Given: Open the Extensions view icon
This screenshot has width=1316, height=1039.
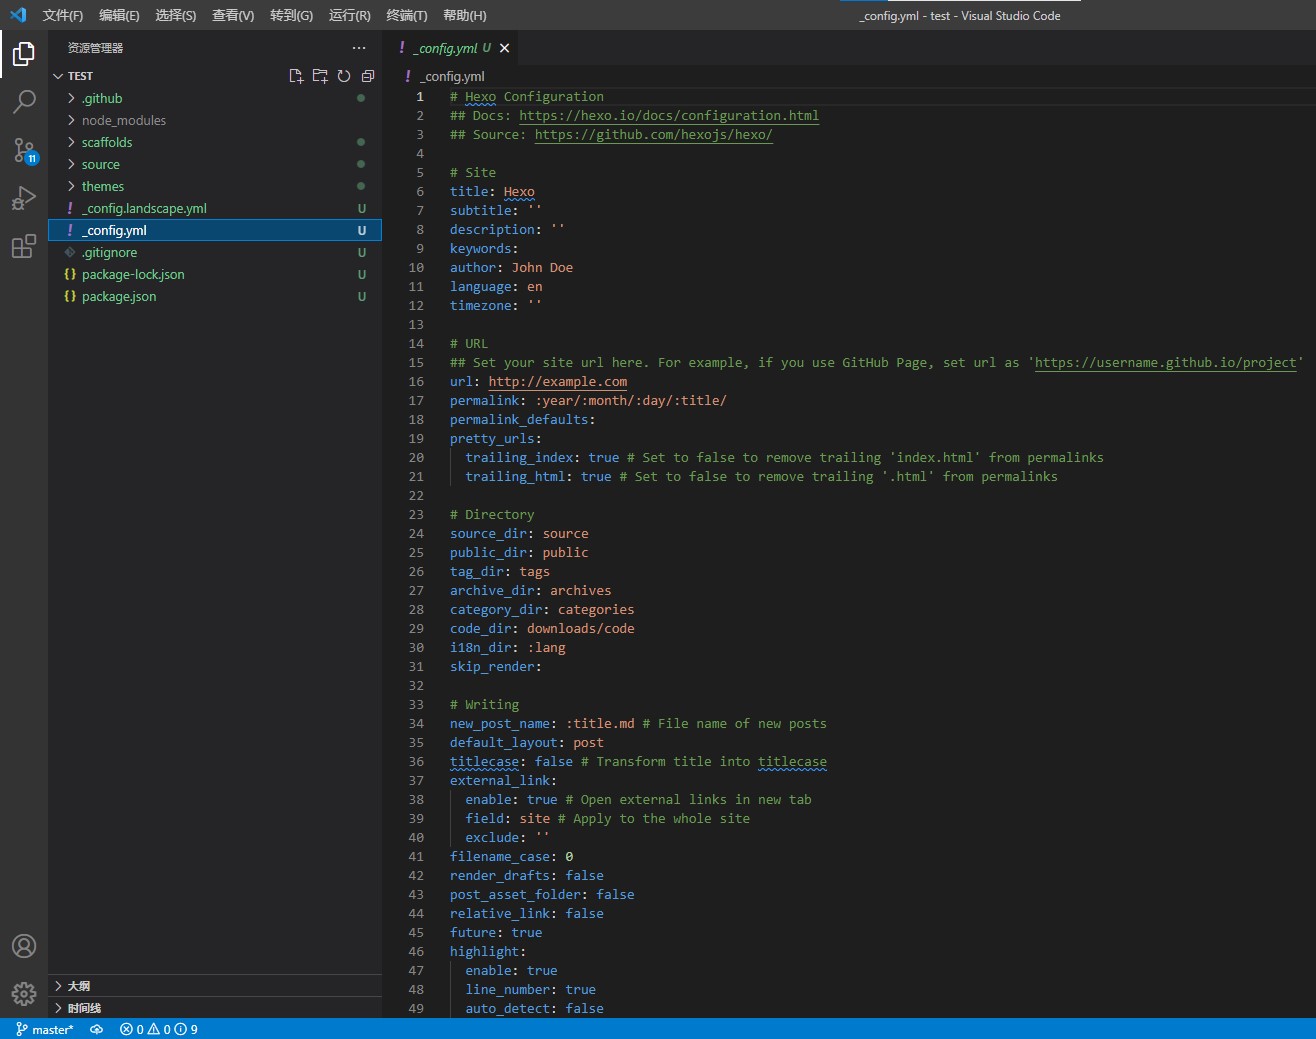Looking at the screenshot, I should pos(24,246).
